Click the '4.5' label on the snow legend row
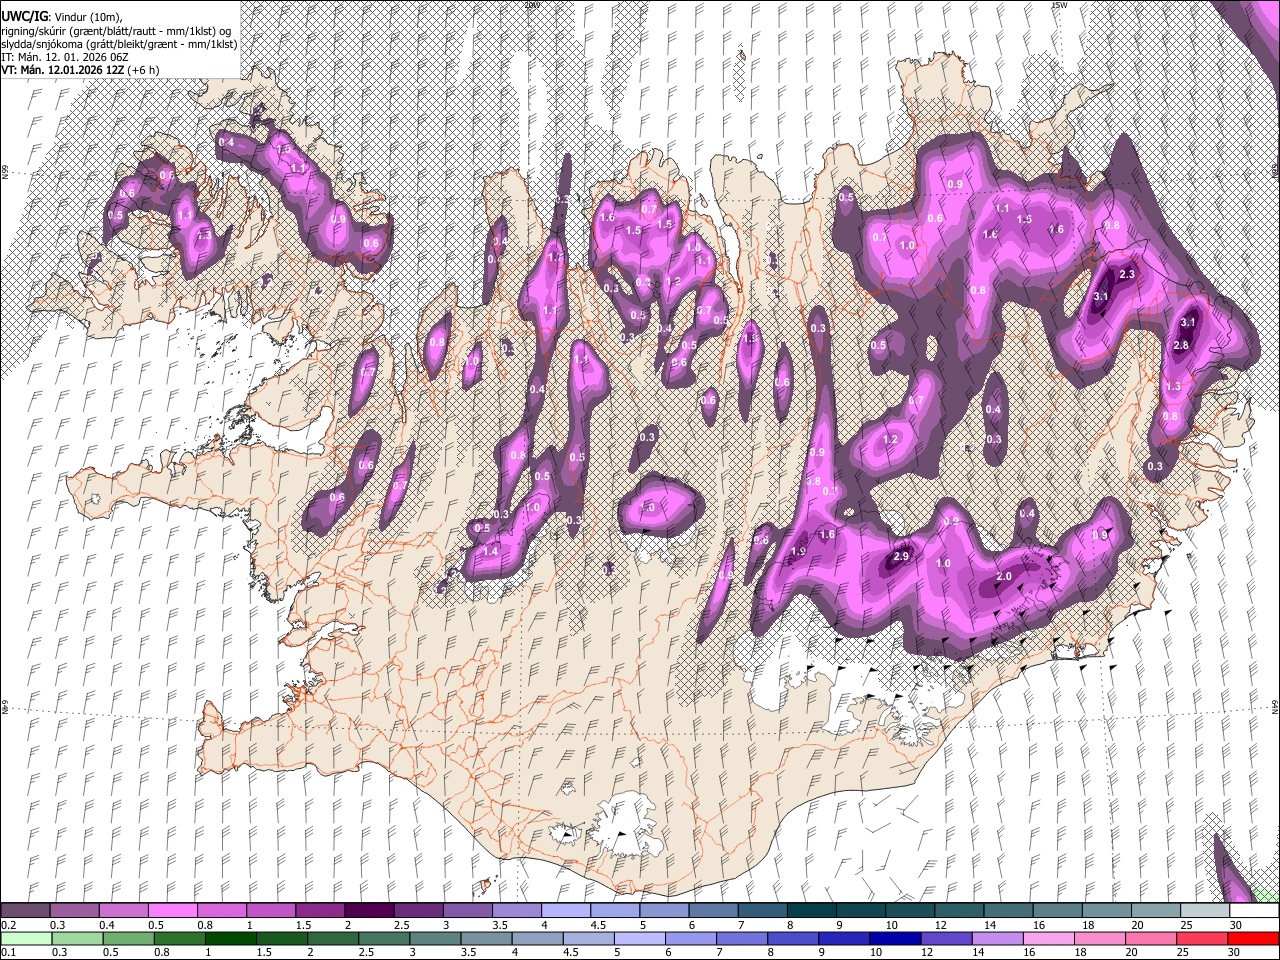 tap(598, 925)
